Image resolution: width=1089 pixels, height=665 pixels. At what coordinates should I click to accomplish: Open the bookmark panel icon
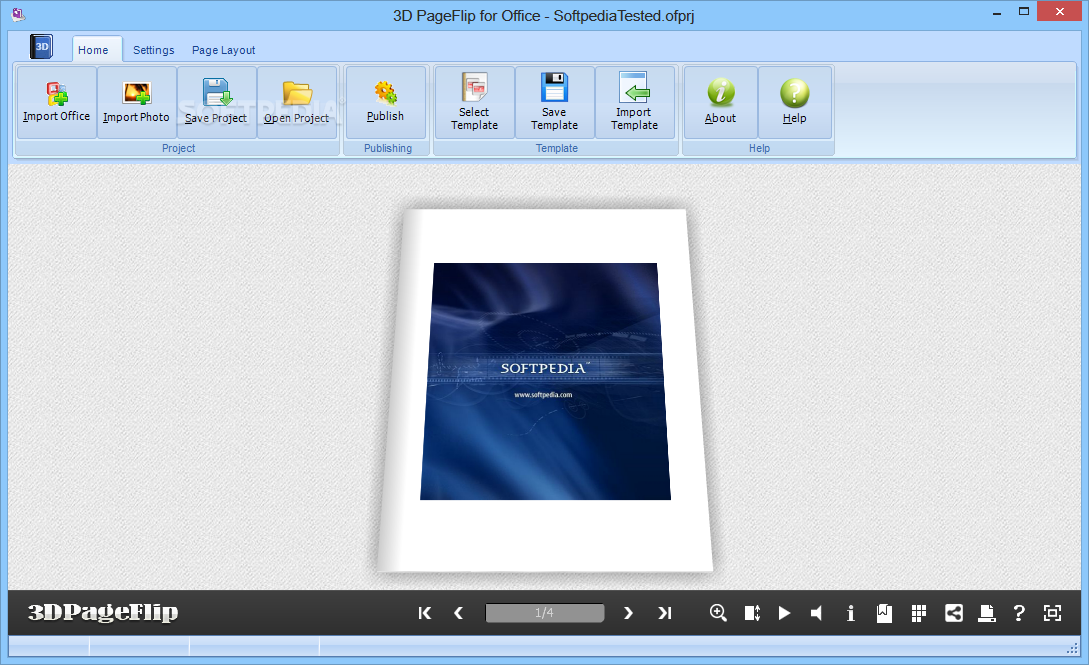point(884,613)
